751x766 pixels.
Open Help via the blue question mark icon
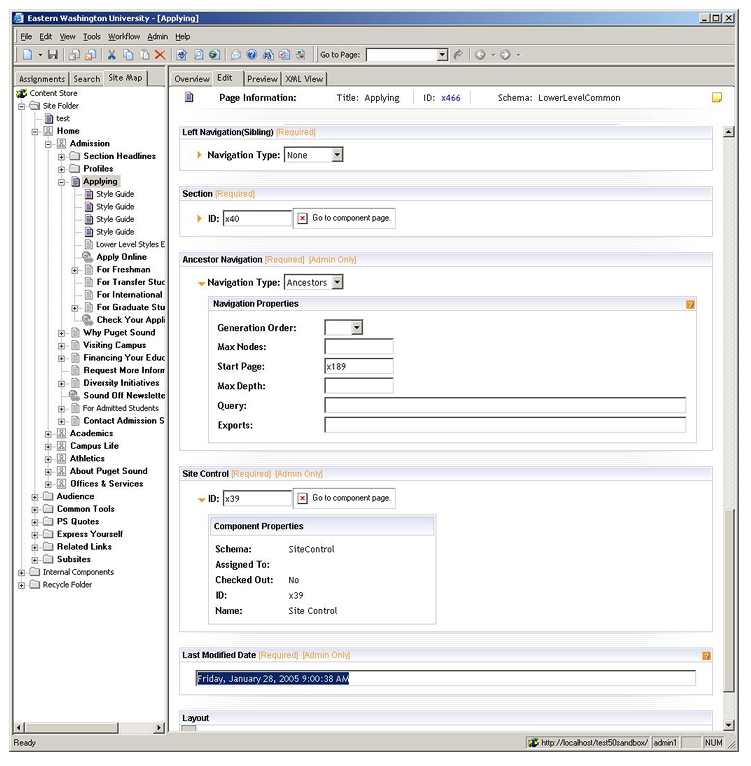click(252, 55)
